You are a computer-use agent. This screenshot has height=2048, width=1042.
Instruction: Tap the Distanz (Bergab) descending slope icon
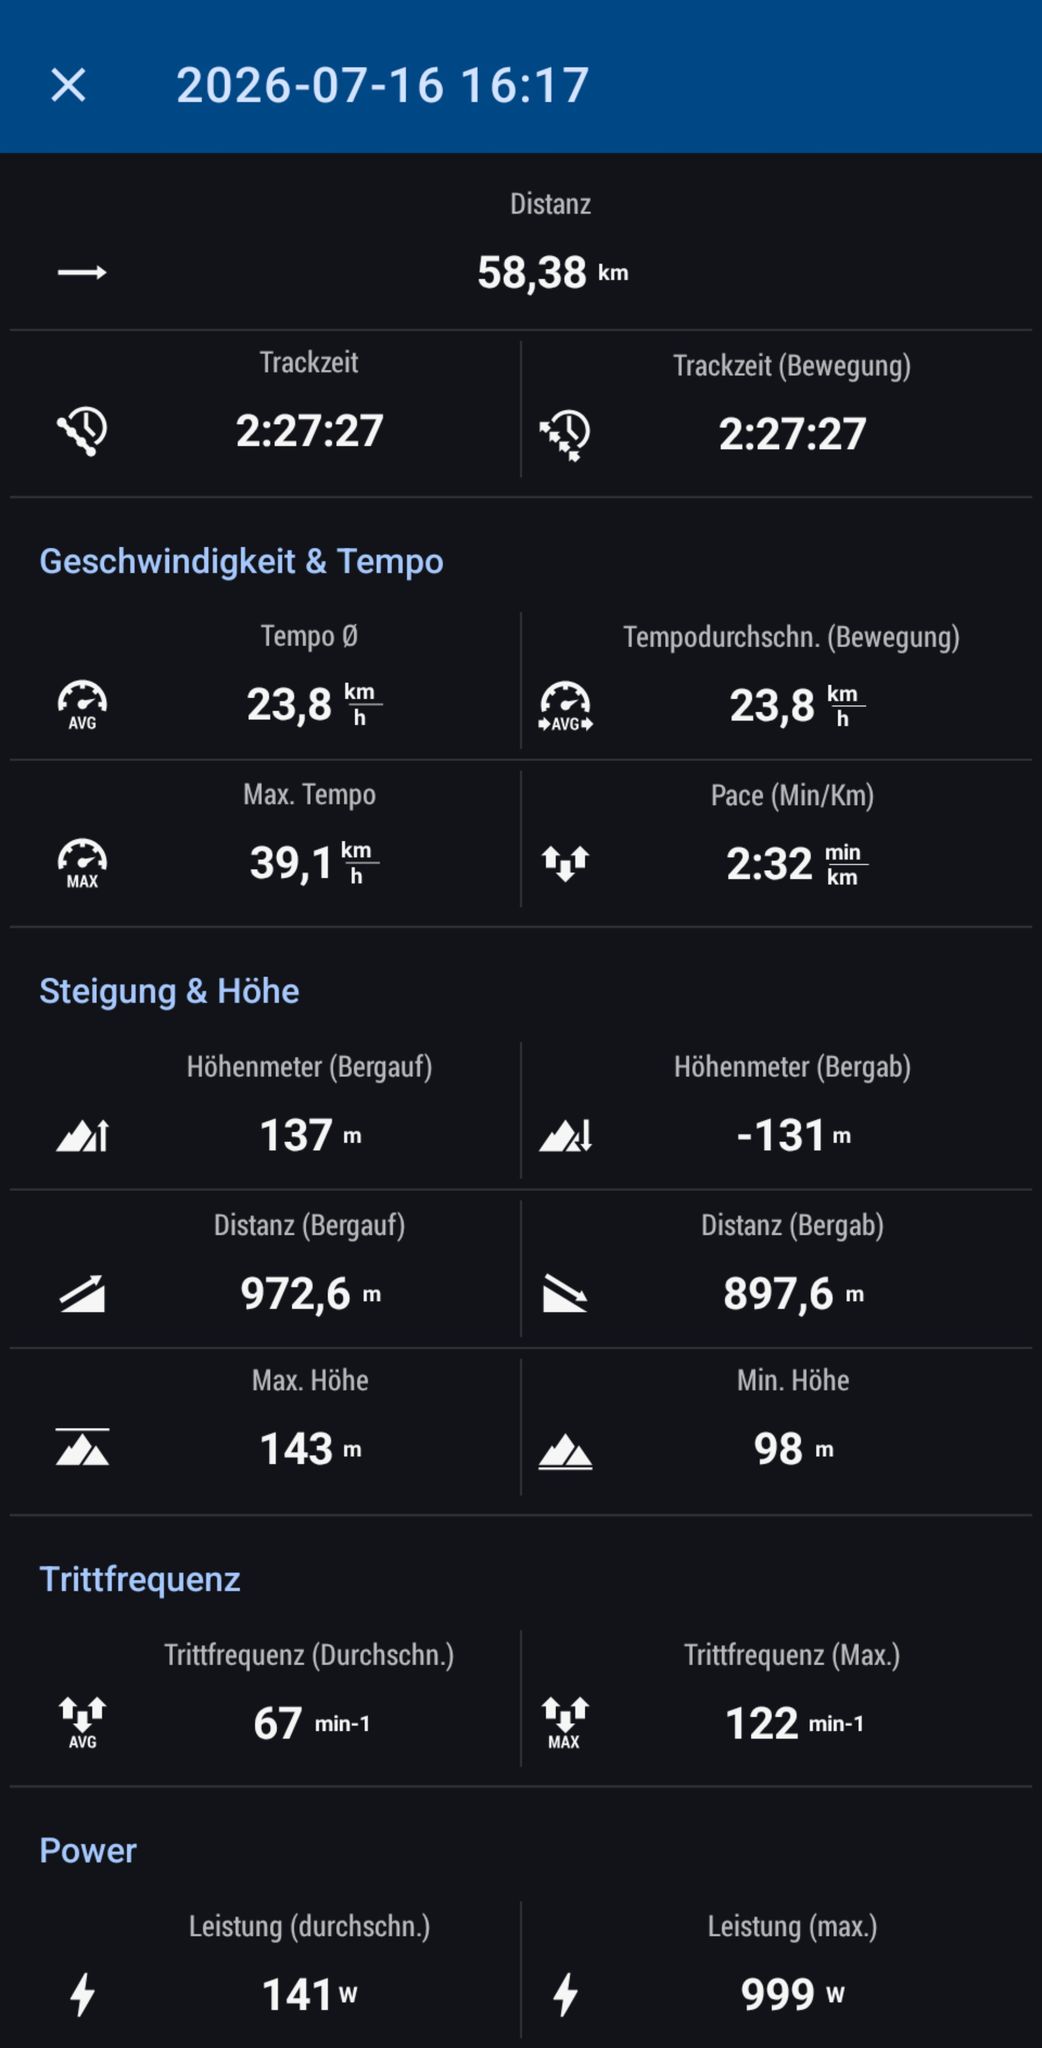(x=565, y=1293)
